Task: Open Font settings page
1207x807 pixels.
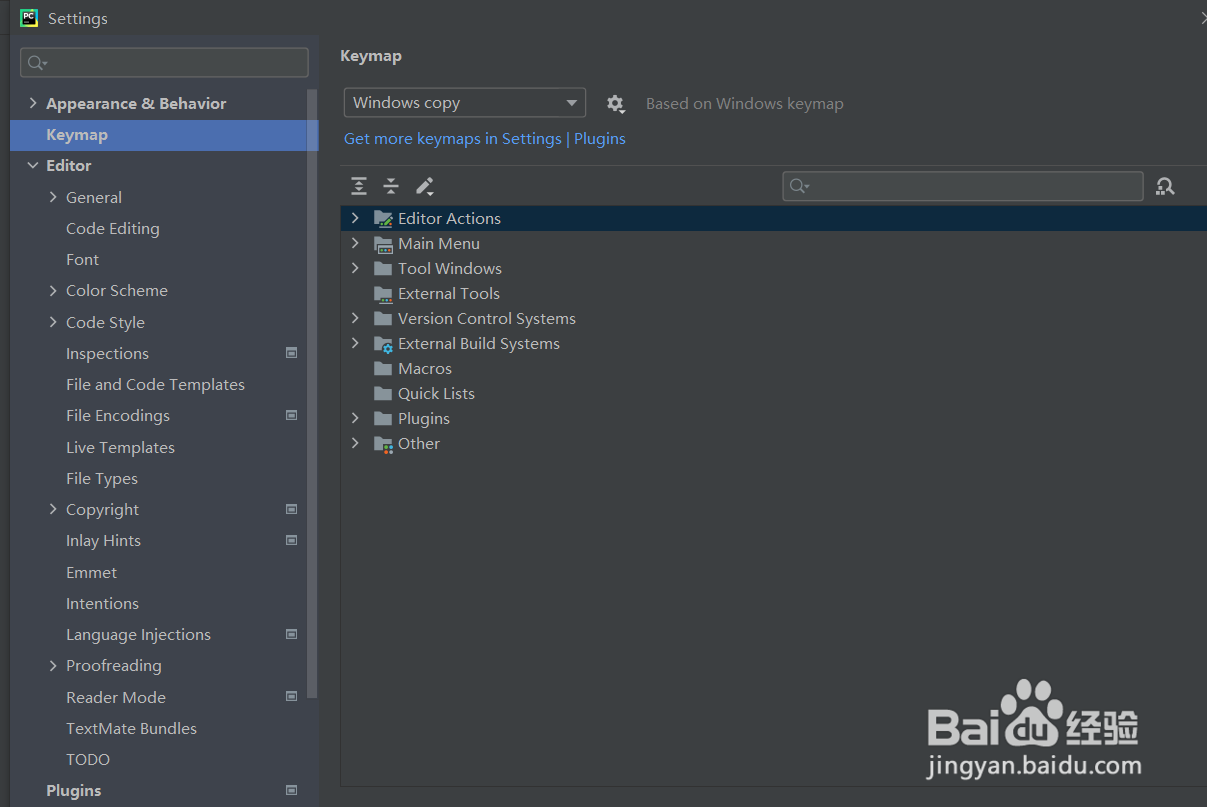Action: (82, 259)
